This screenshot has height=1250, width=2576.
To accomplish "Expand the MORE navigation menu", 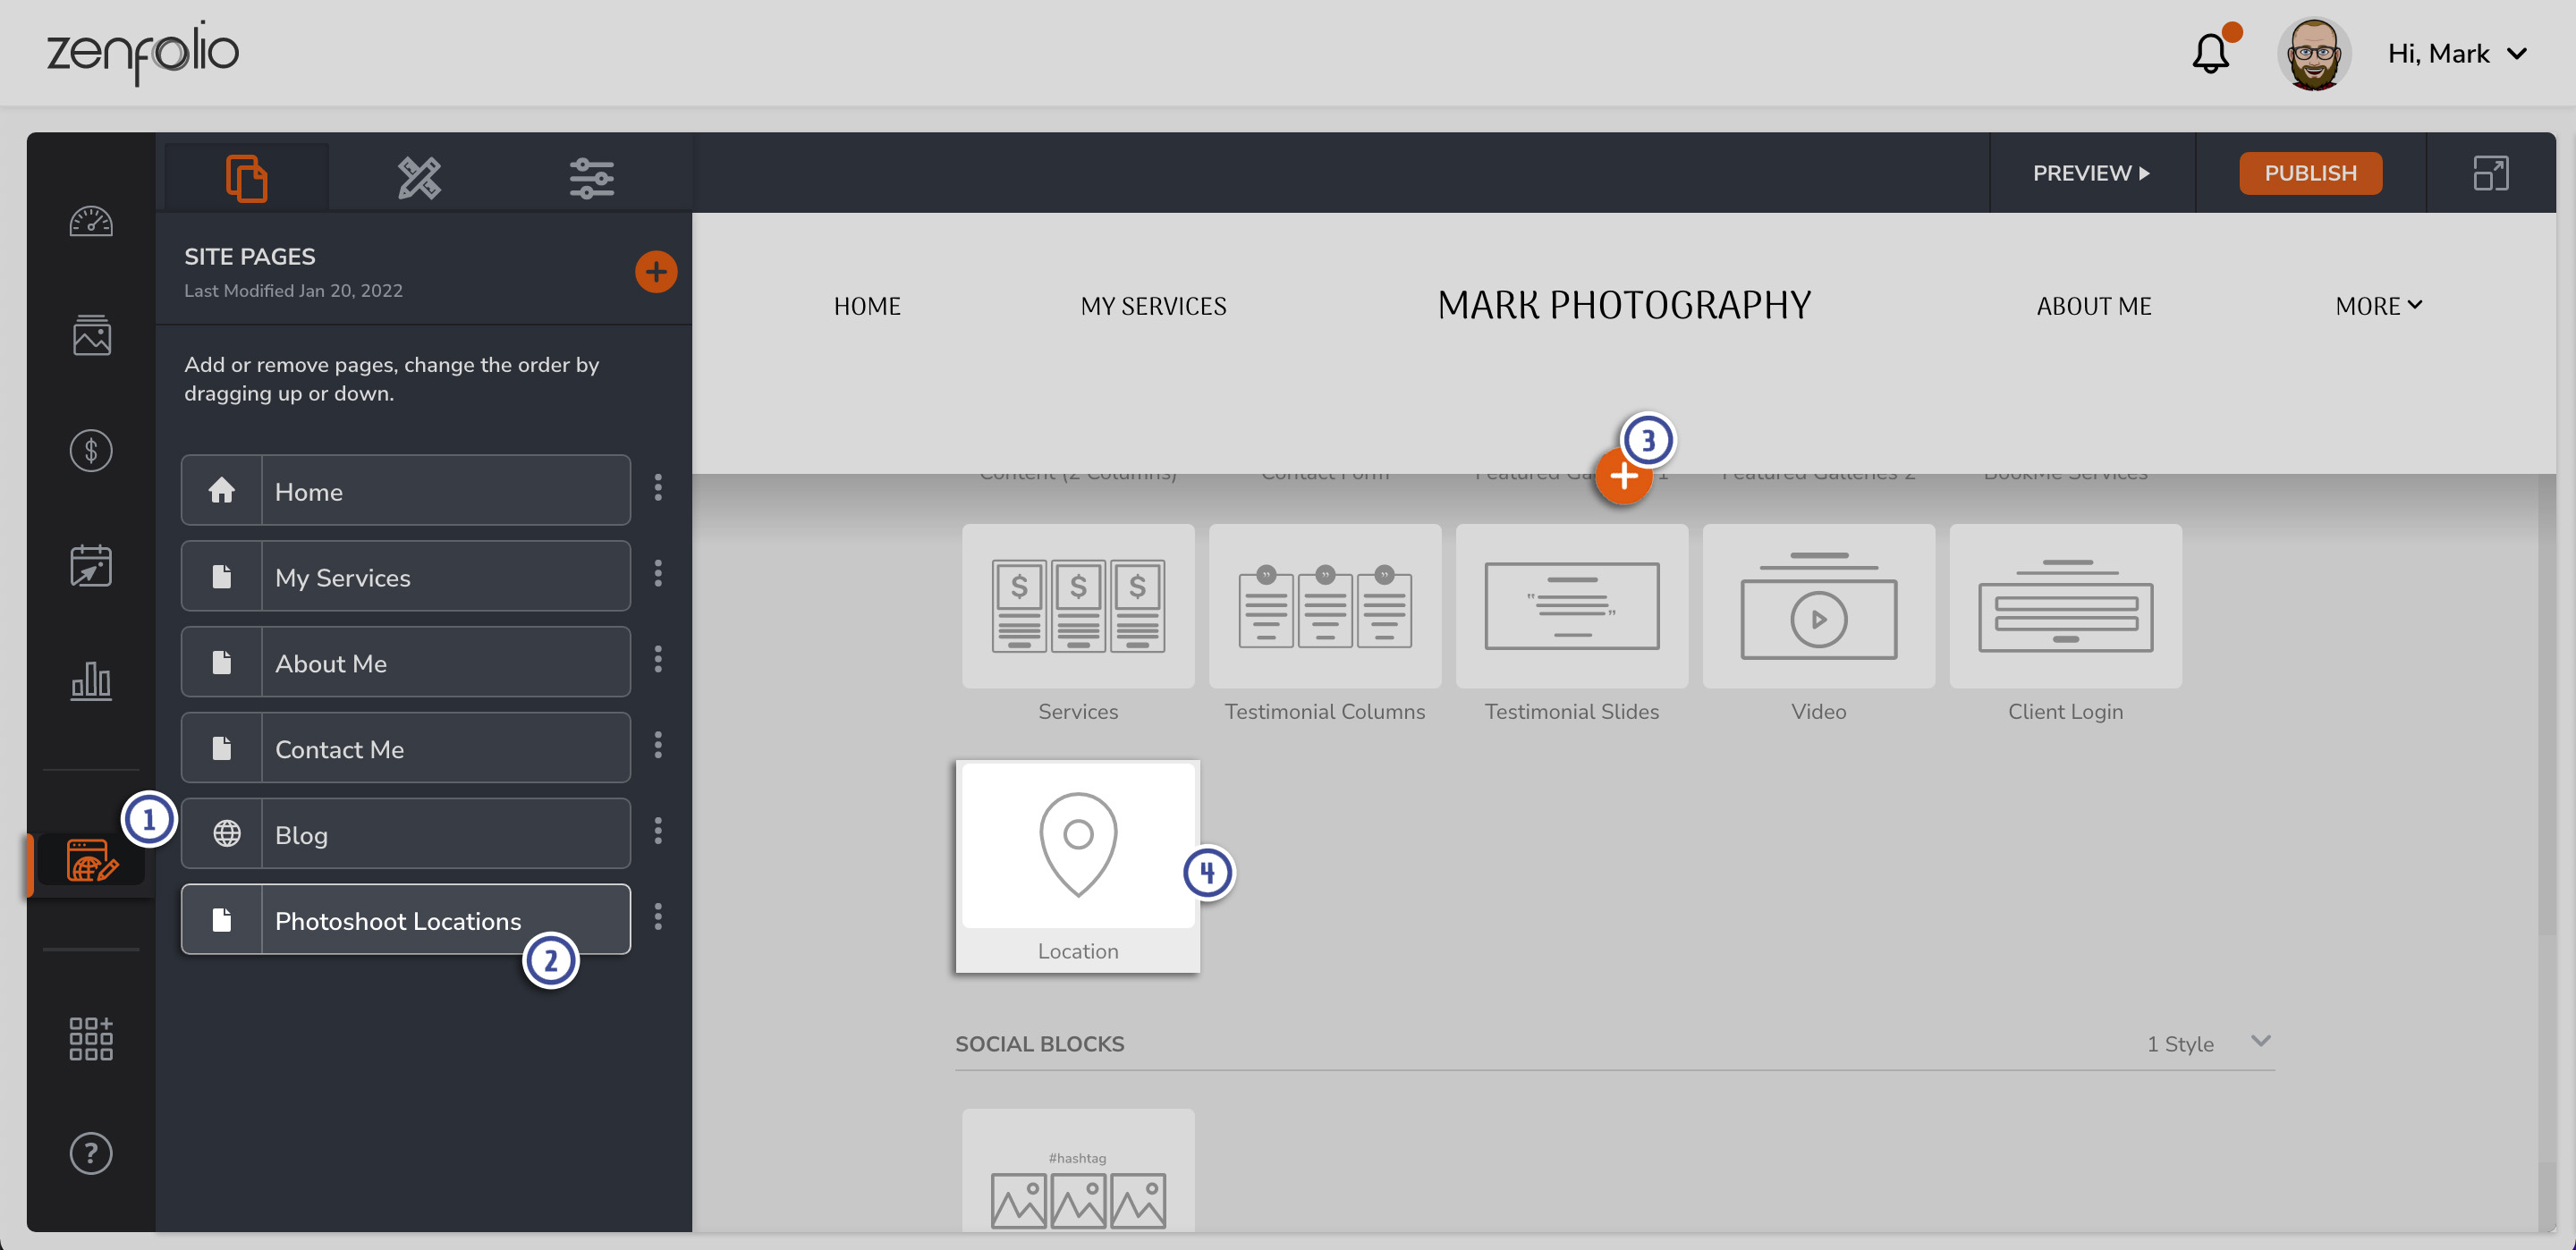I will pos(2379,306).
